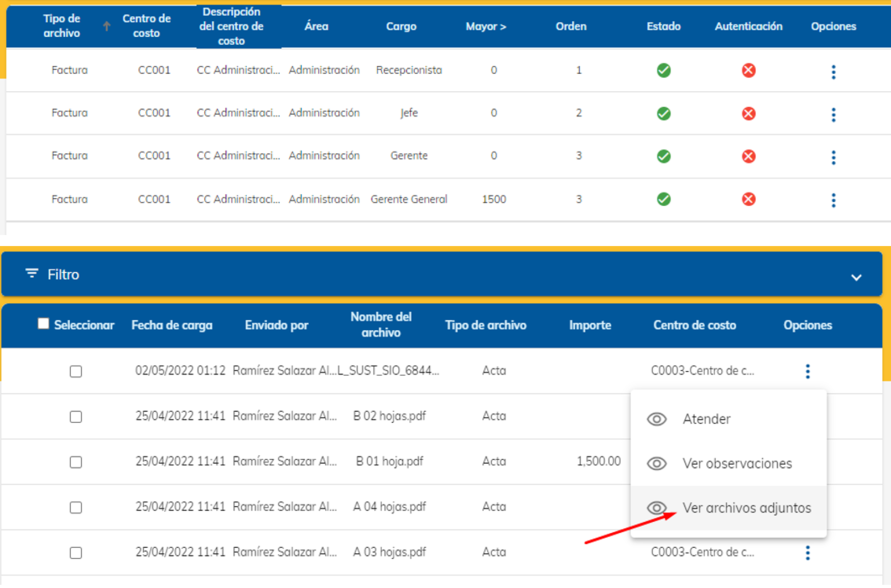Viewport: 891px width, 588px height.
Task: Sort by the Centro de costo header in the upper table
Action: (x=146, y=26)
